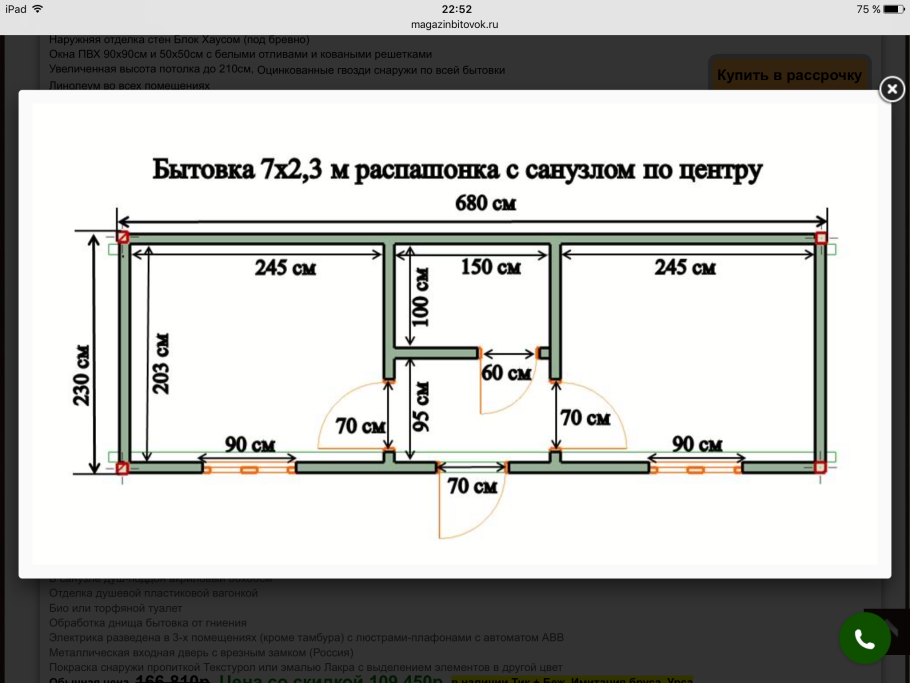
Task: Open the magazinbitovok.ru address bar
Action: (455, 24)
